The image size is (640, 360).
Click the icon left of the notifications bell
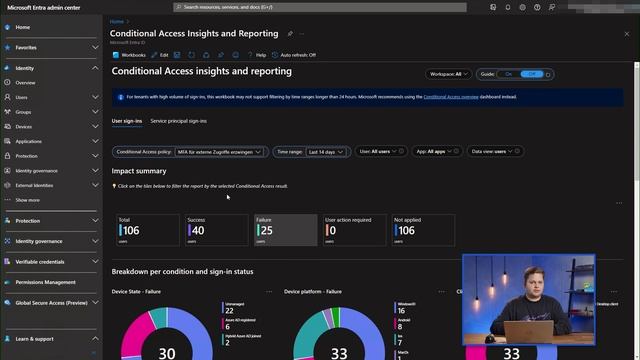[493, 7]
